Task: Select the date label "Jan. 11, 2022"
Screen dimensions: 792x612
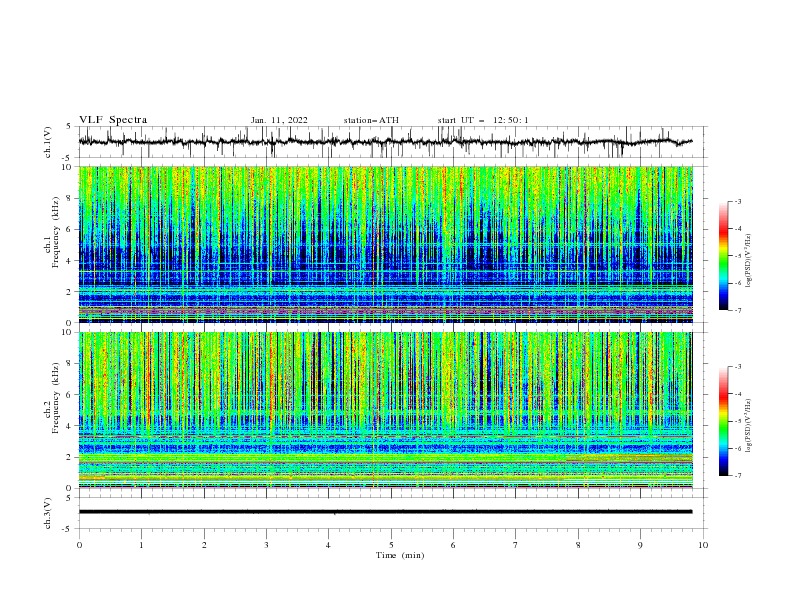Action: click(x=279, y=120)
